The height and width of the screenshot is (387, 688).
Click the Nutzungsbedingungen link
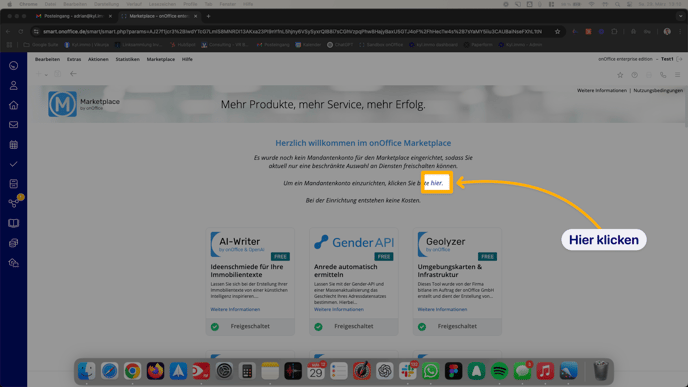pos(658,90)
